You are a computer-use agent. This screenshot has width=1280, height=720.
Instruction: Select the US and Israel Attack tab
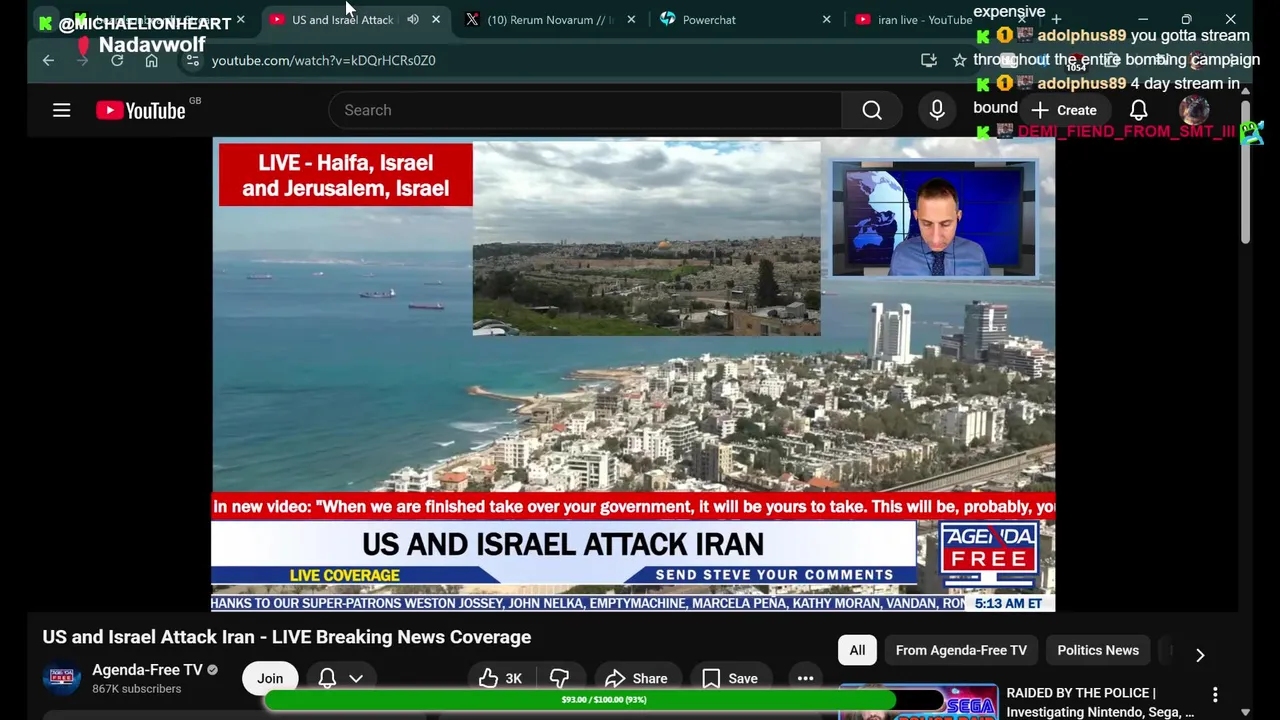pyautogui.click(x=340, y=19)
